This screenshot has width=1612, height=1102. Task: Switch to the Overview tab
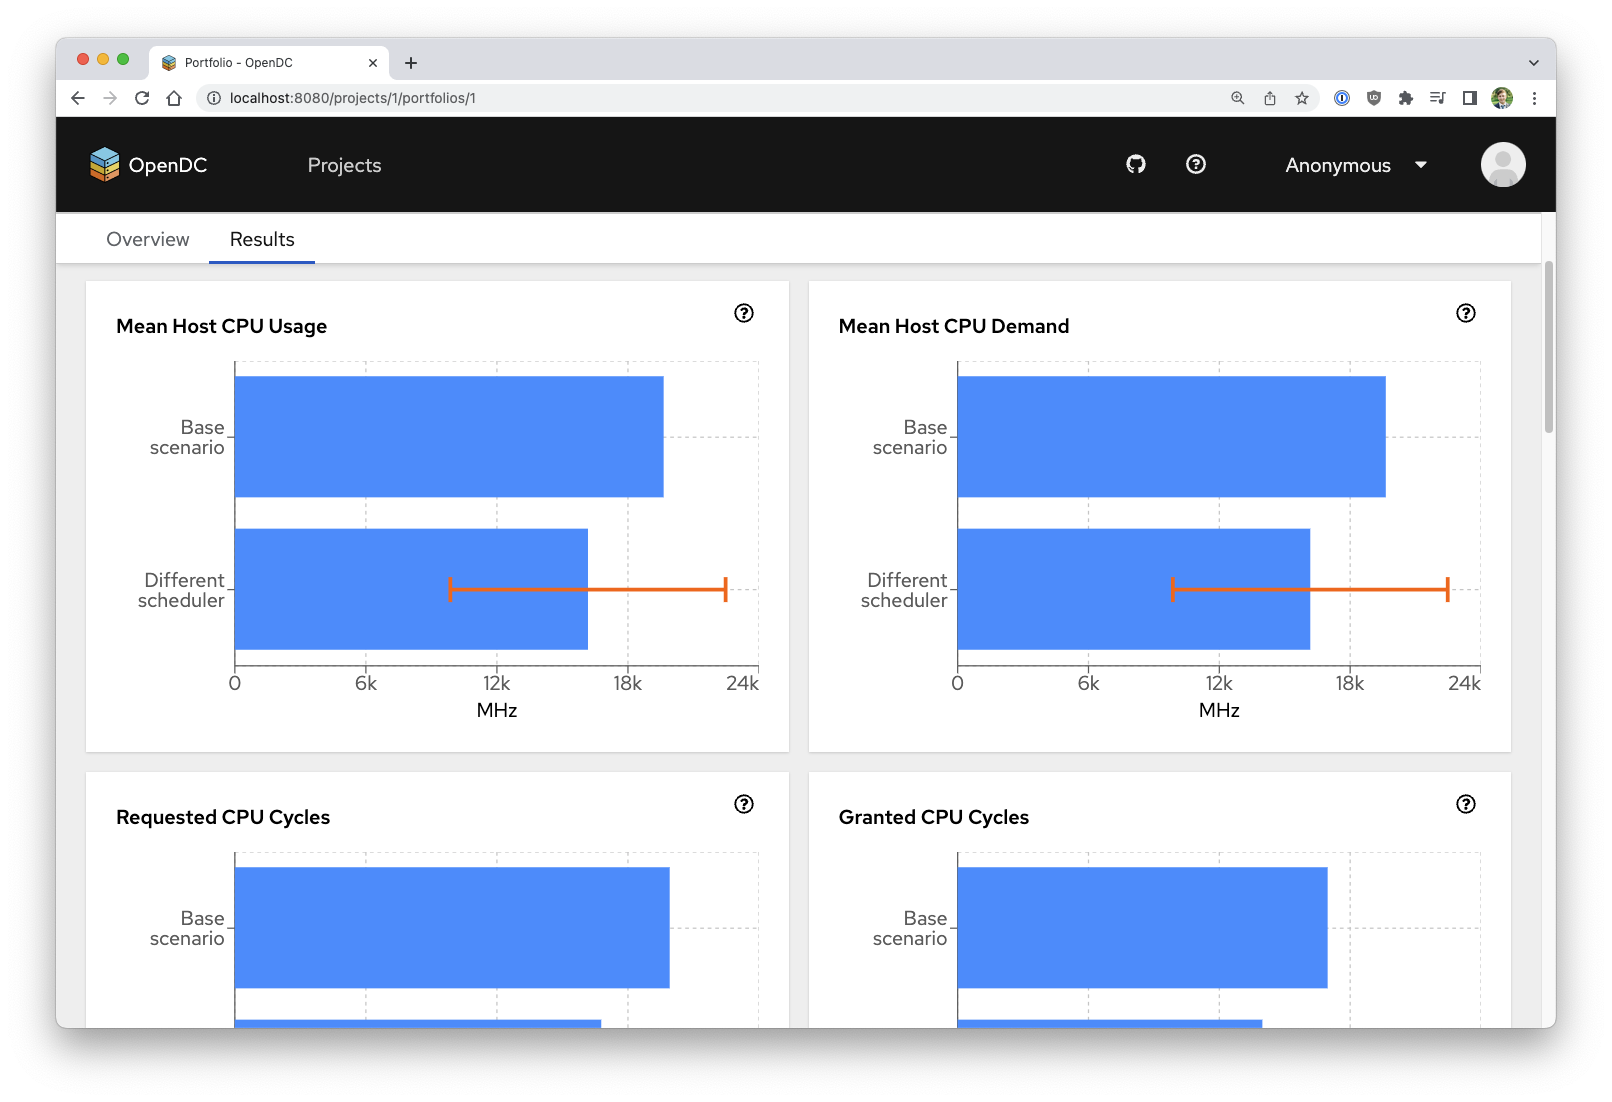coord(147,239)
